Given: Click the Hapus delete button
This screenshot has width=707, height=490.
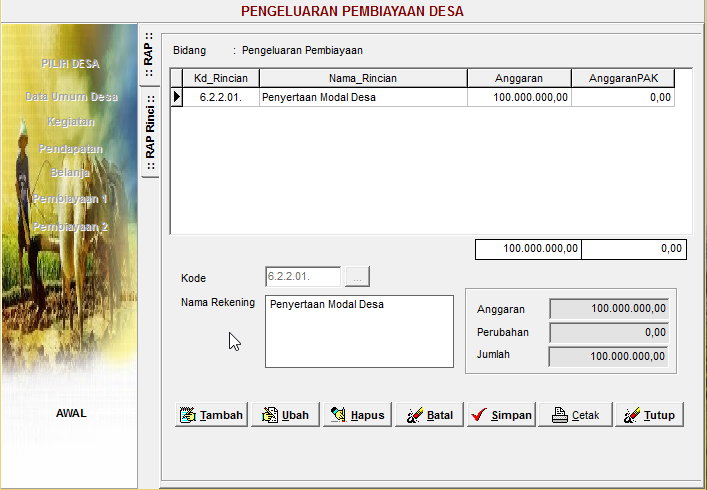Looking at the screenshot, I should coord(357,415).
